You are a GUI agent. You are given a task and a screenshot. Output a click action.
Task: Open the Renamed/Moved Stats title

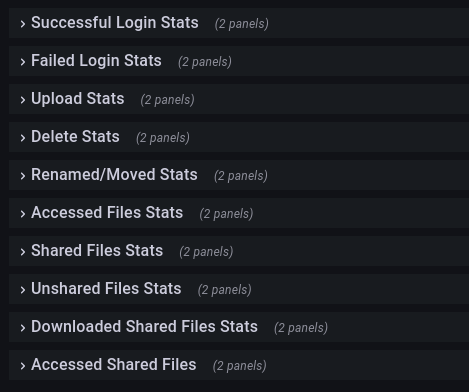[x=114, y=175]
